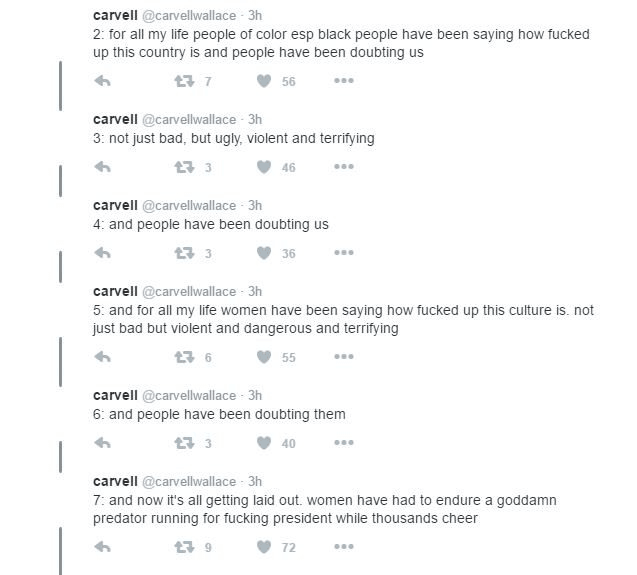Image resolution: width=637 pixels, height=575 pixels.
Task: Retweet the tweet with 6 retweets
Action: point(183,357)
